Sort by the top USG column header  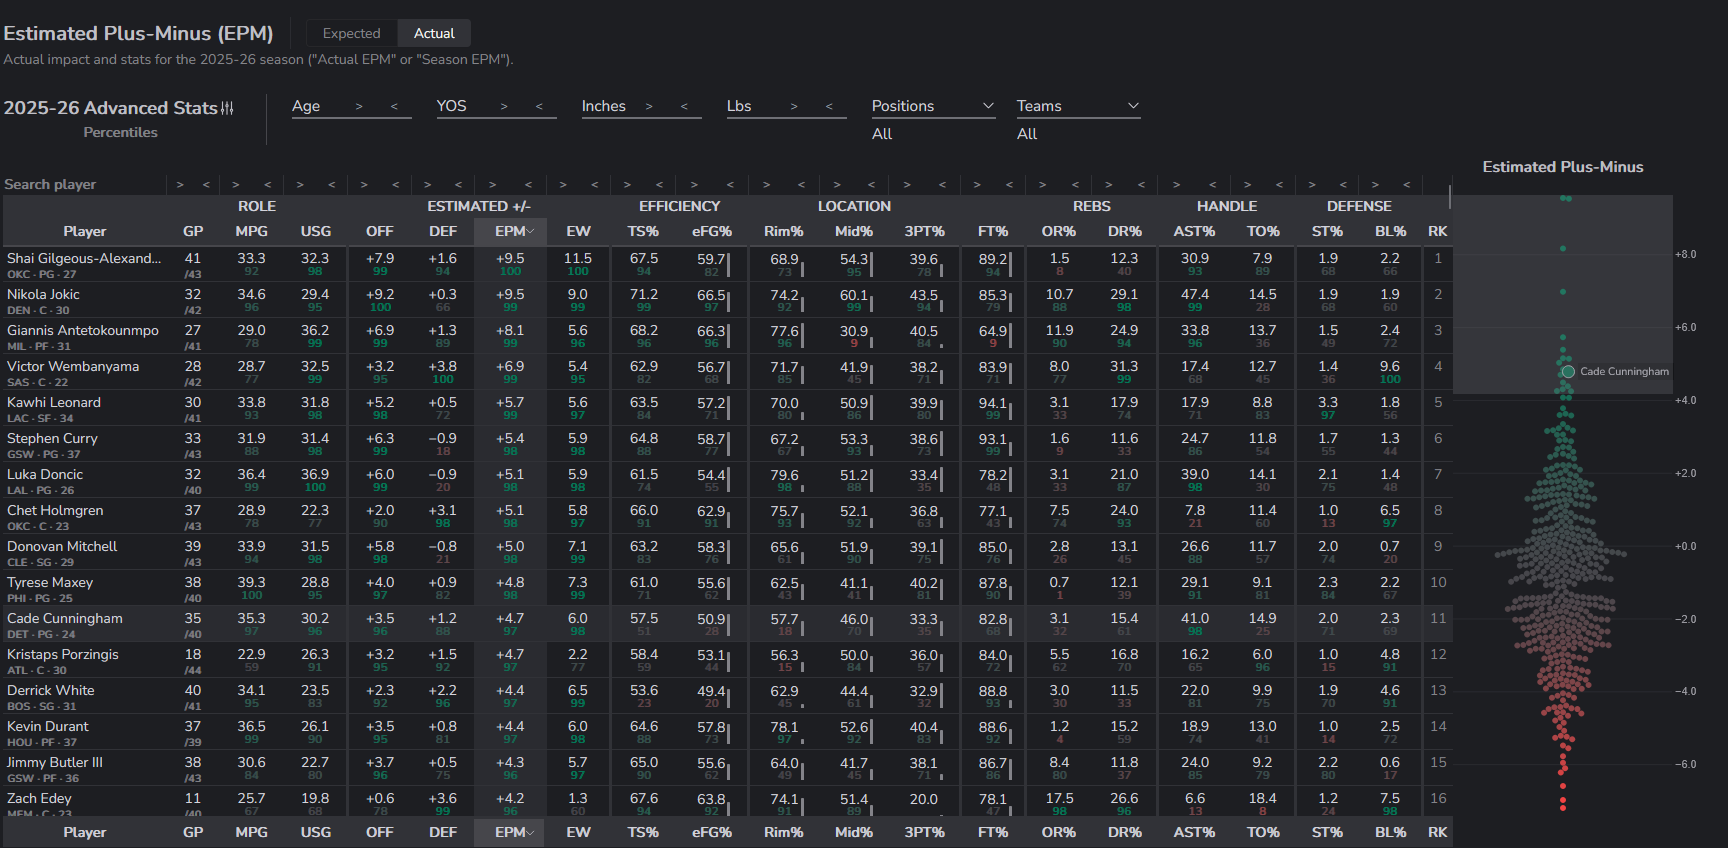[x=315, y=231]
